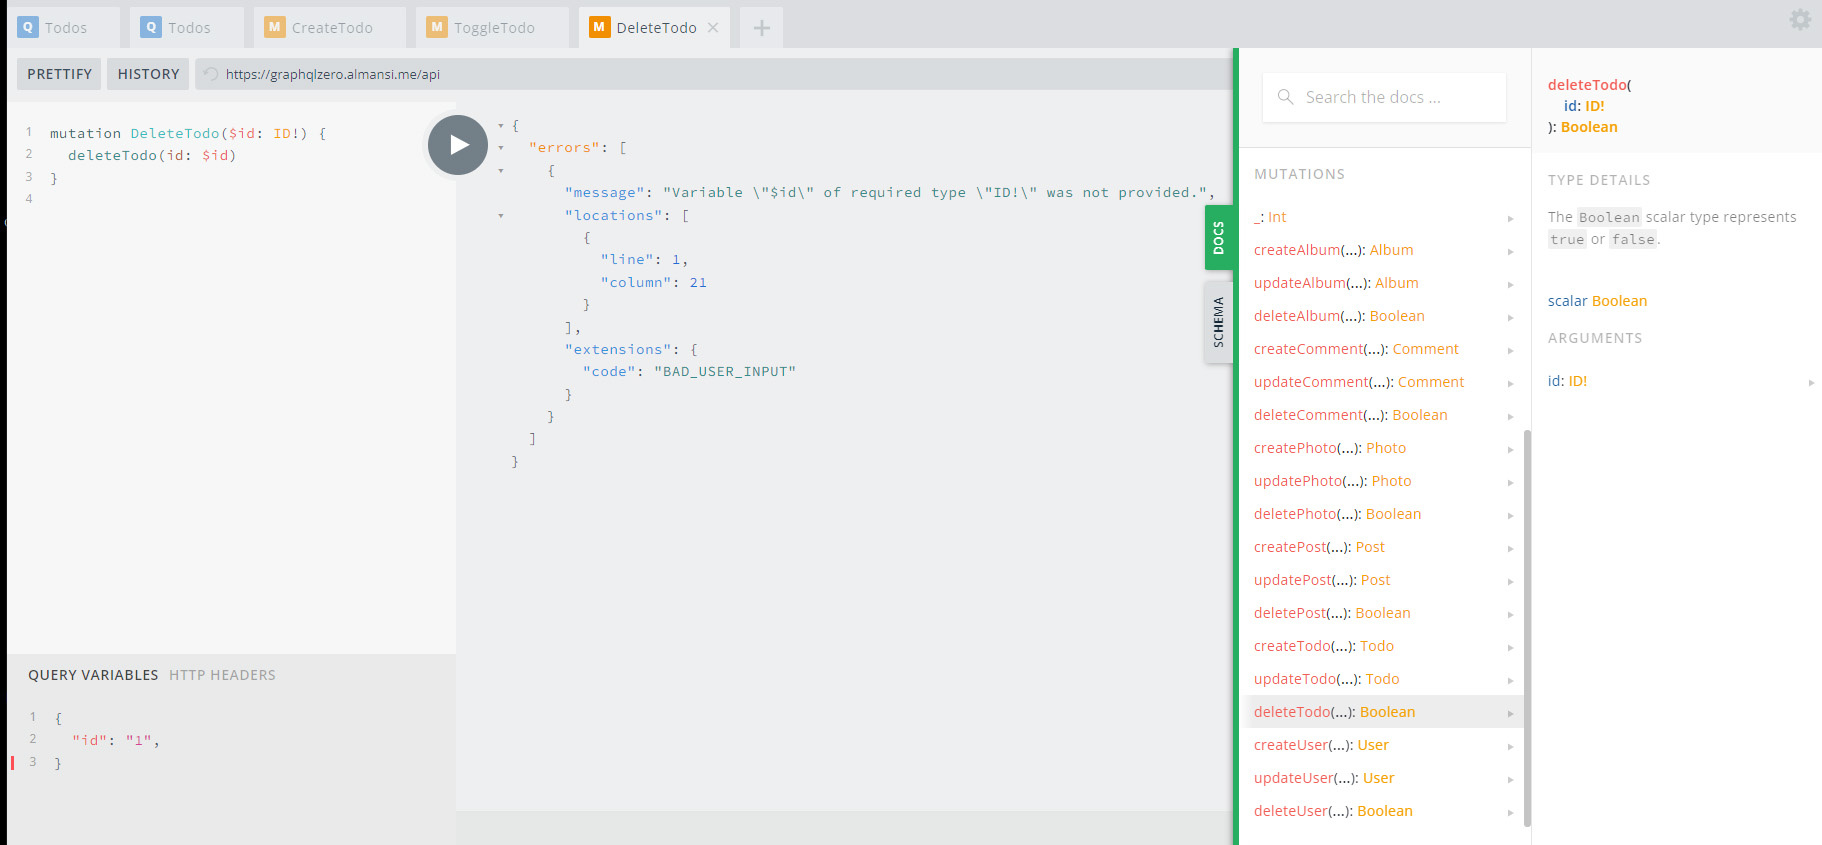1822x845 pixels.
Task: Click the orange M icon on CreateTodo tab
Action: click(274, 27)
